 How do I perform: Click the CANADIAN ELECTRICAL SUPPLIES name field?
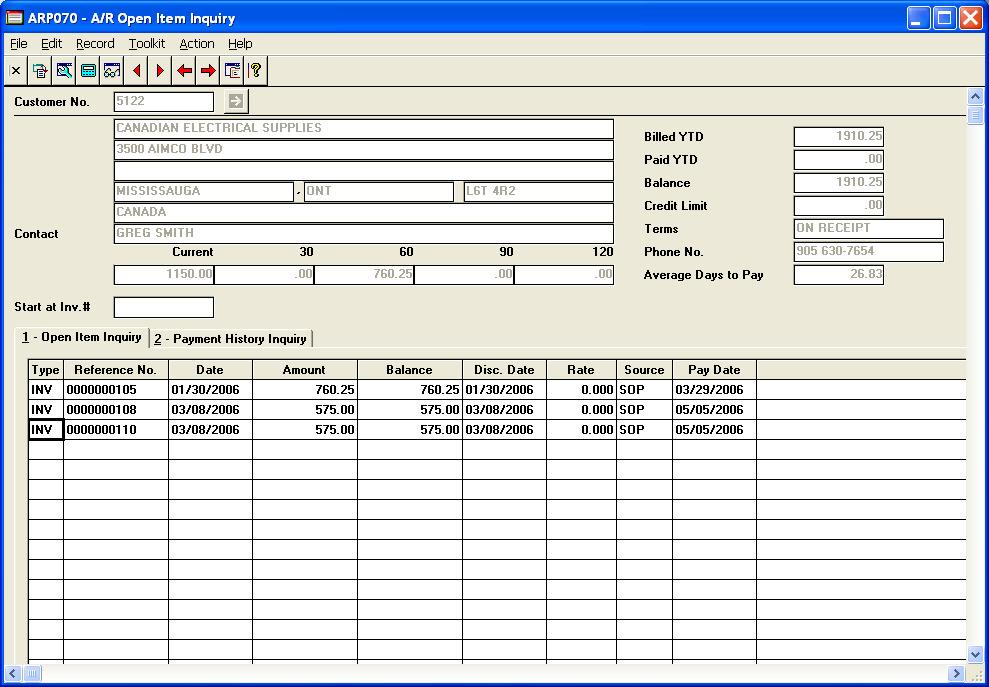(x=363, y=129)
